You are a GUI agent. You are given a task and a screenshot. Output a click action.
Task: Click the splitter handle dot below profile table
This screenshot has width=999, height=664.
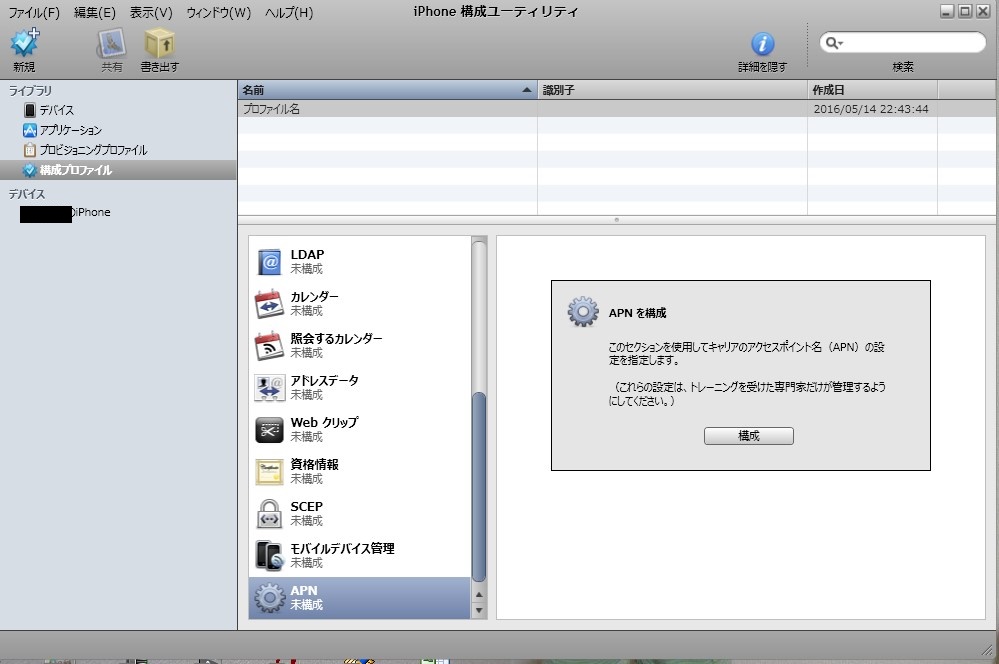click(616, 220)
